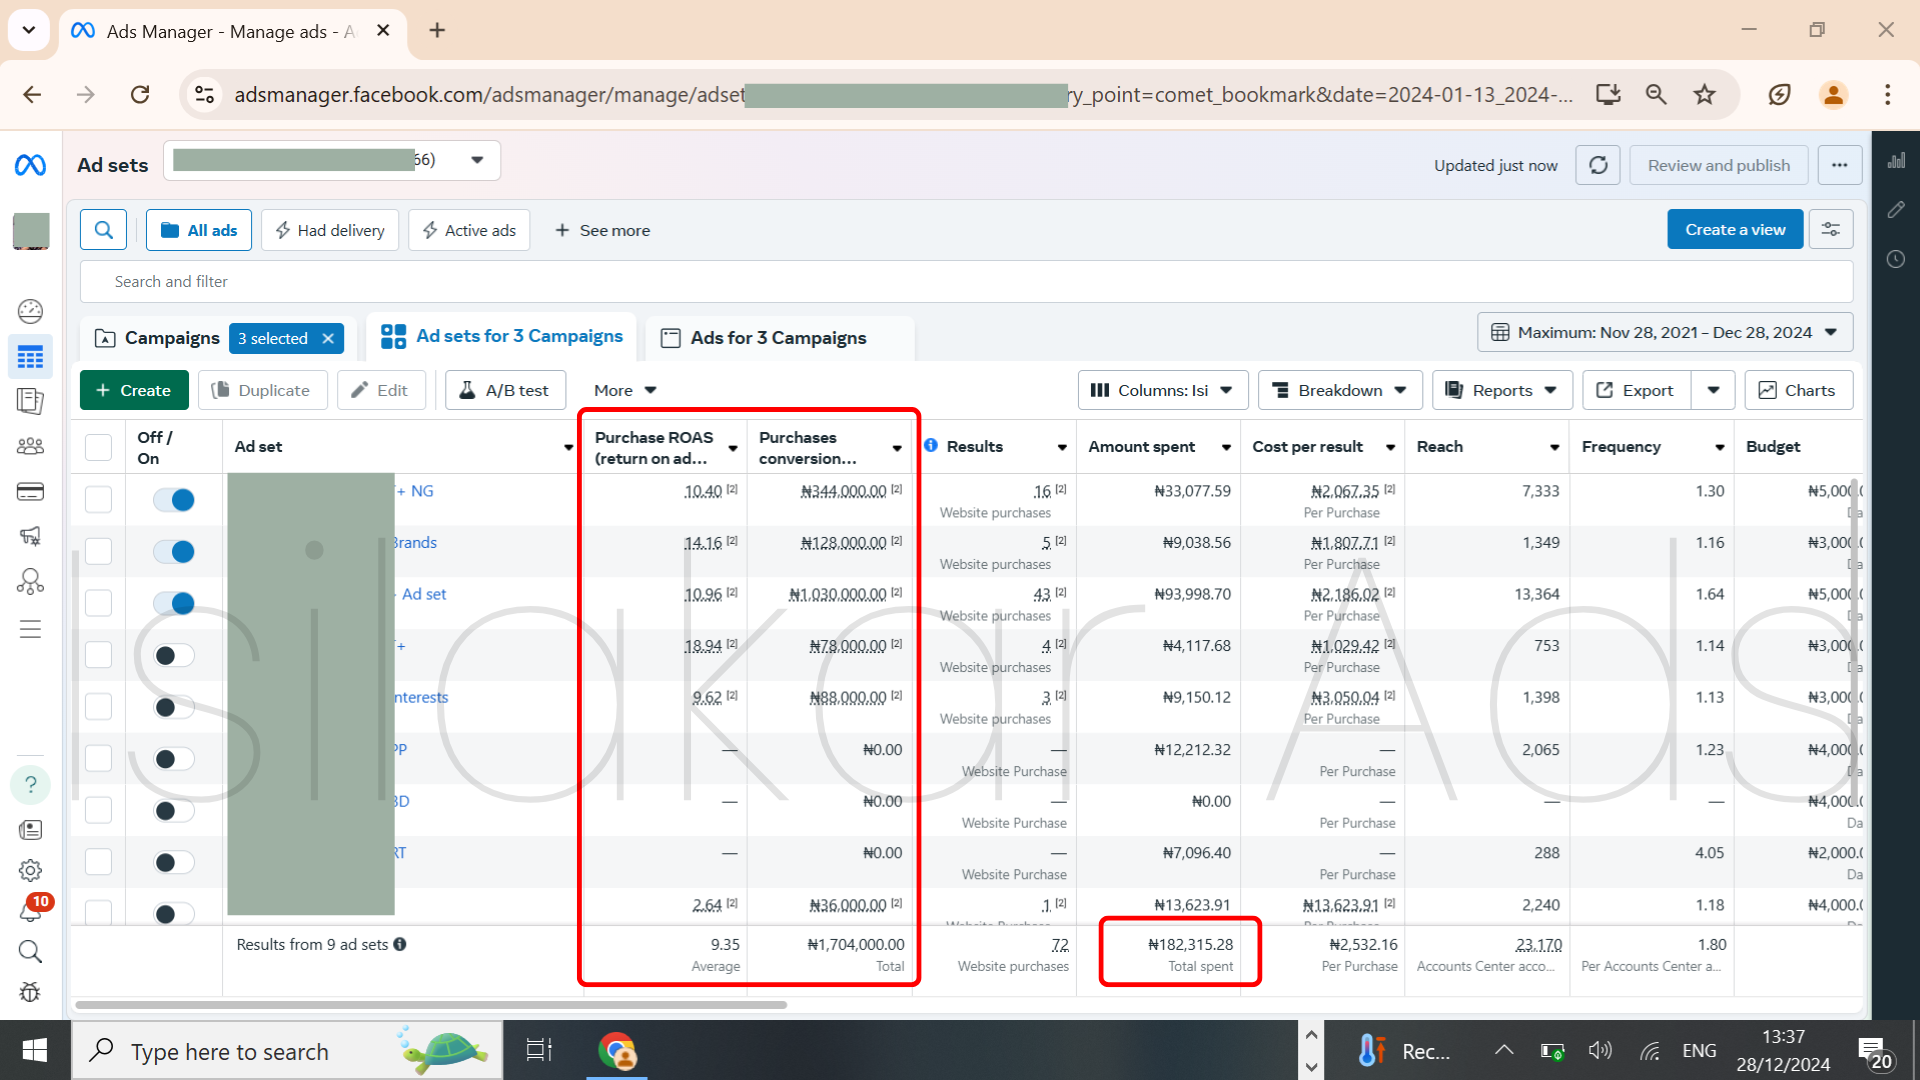The width and height of the screenshot is (1920, 1080).
Task: Open Audiences people icon in sidebar
Action: tap(30, 446)
